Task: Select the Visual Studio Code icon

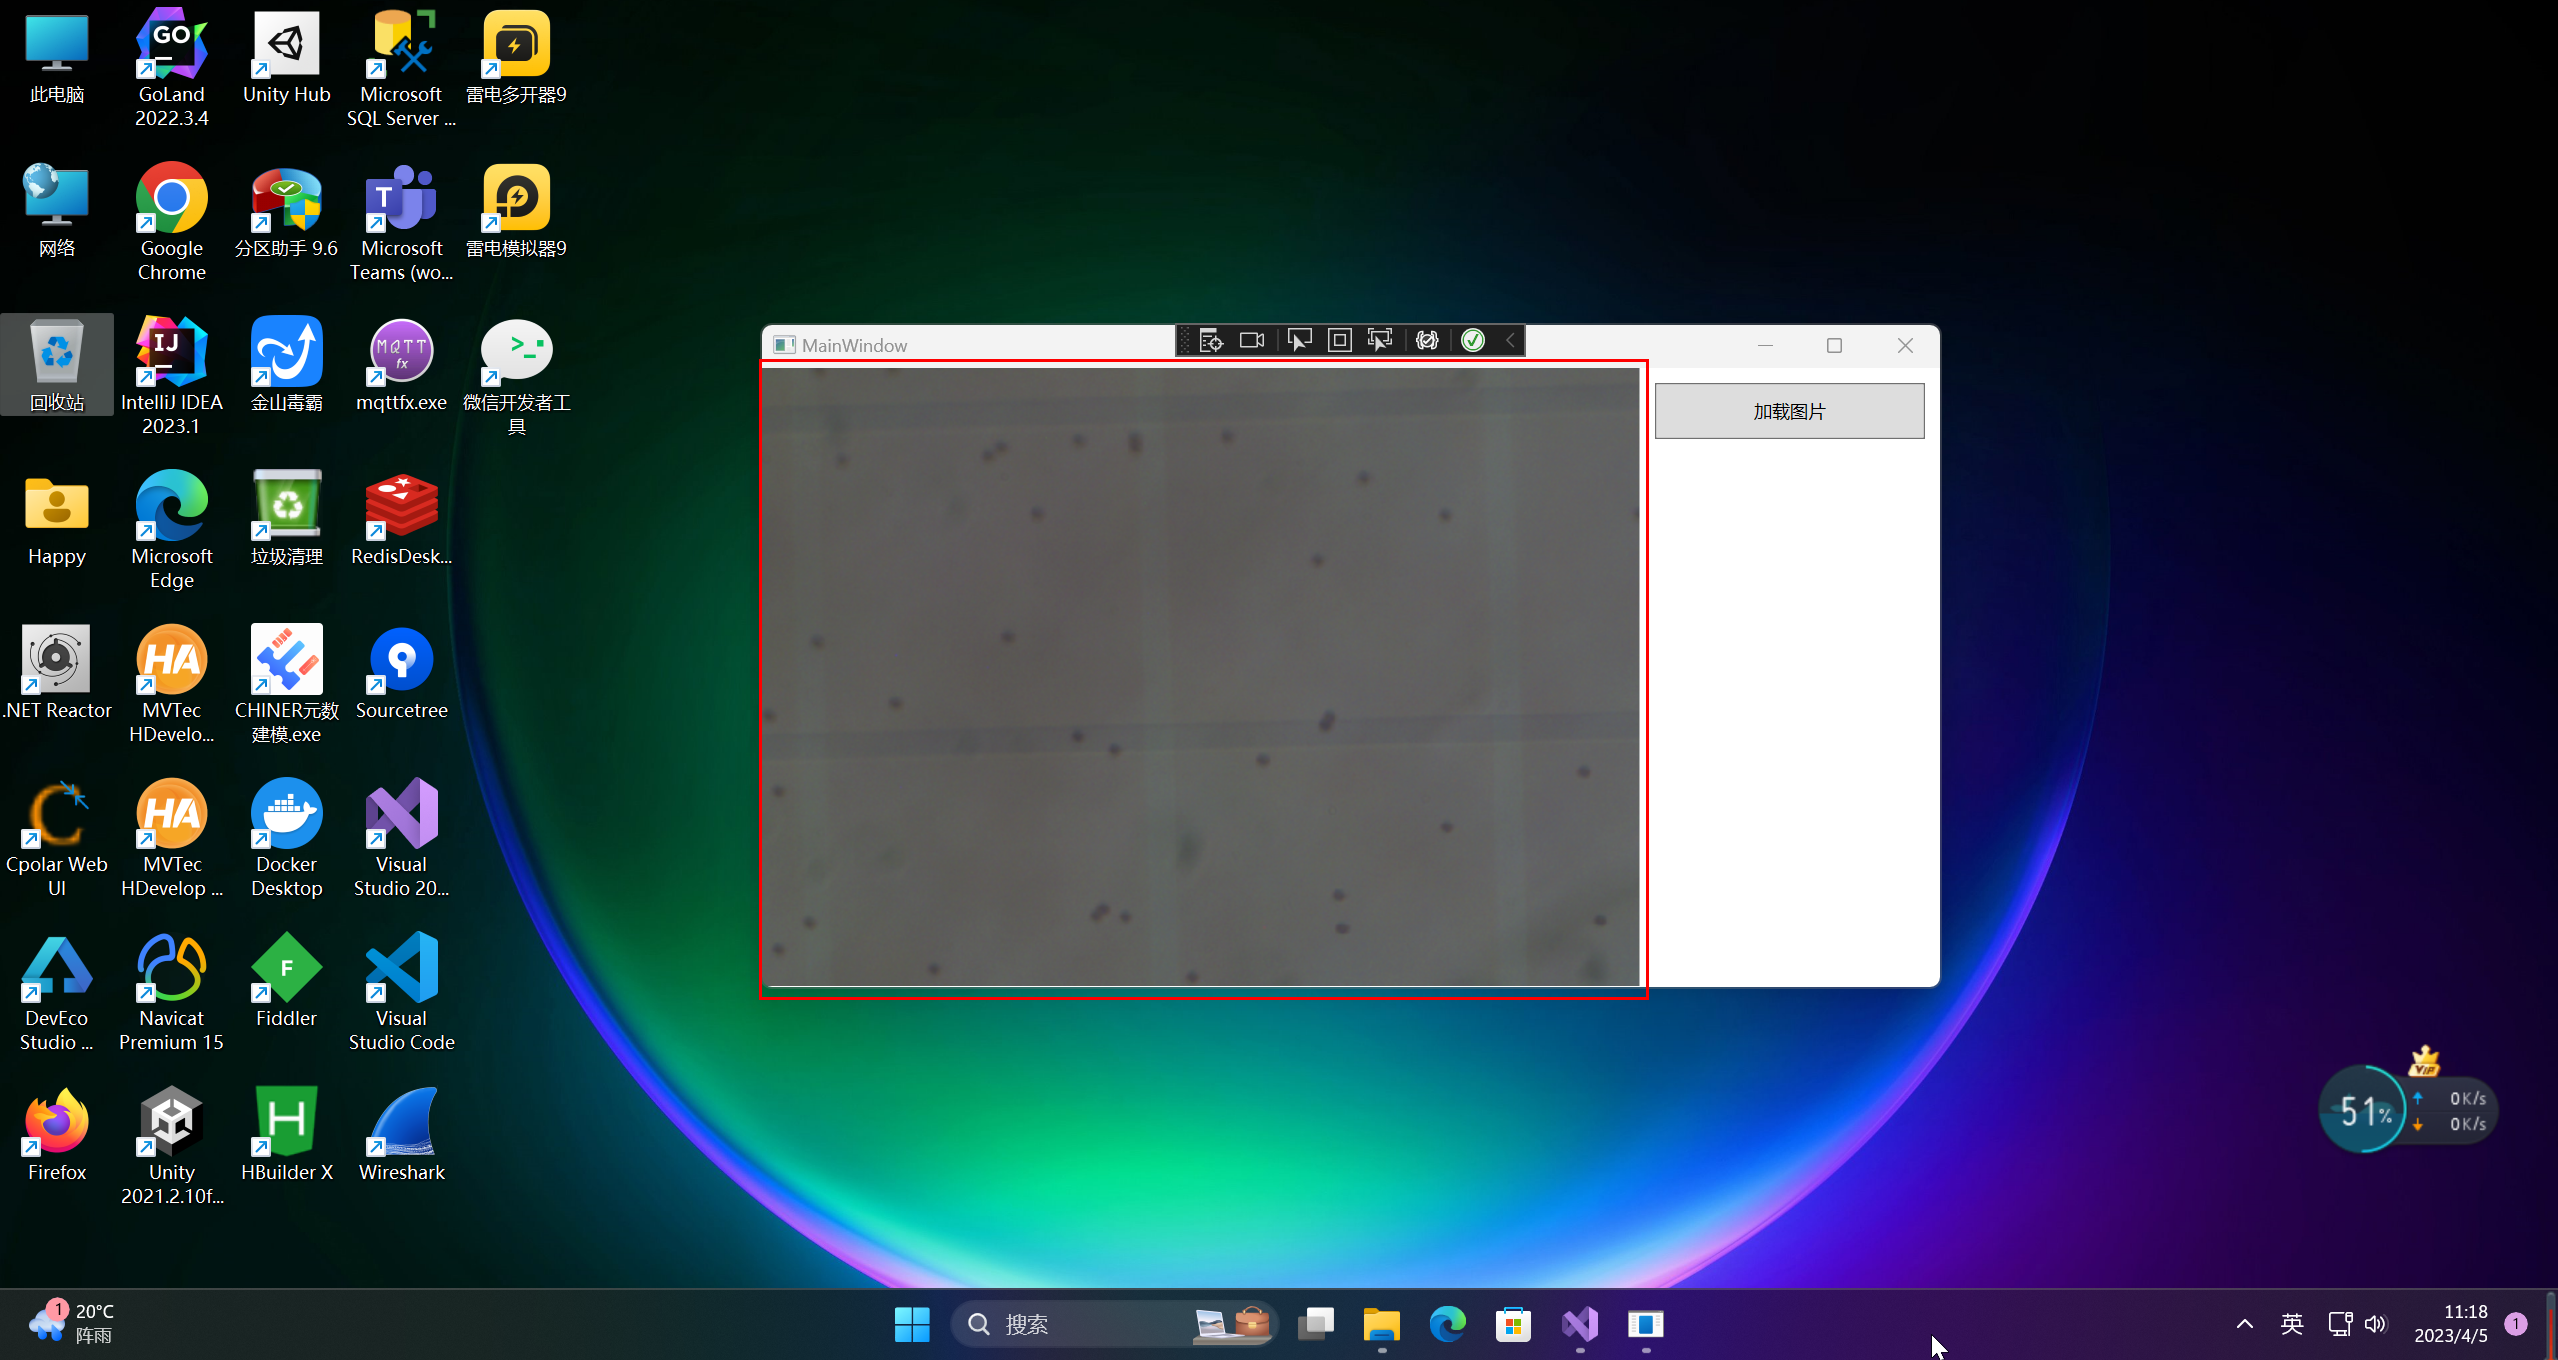Action: click(401, 992)
